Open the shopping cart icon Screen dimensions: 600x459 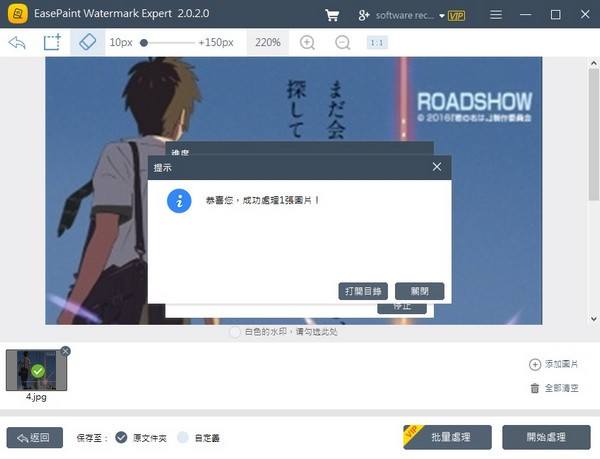[332, 15]
